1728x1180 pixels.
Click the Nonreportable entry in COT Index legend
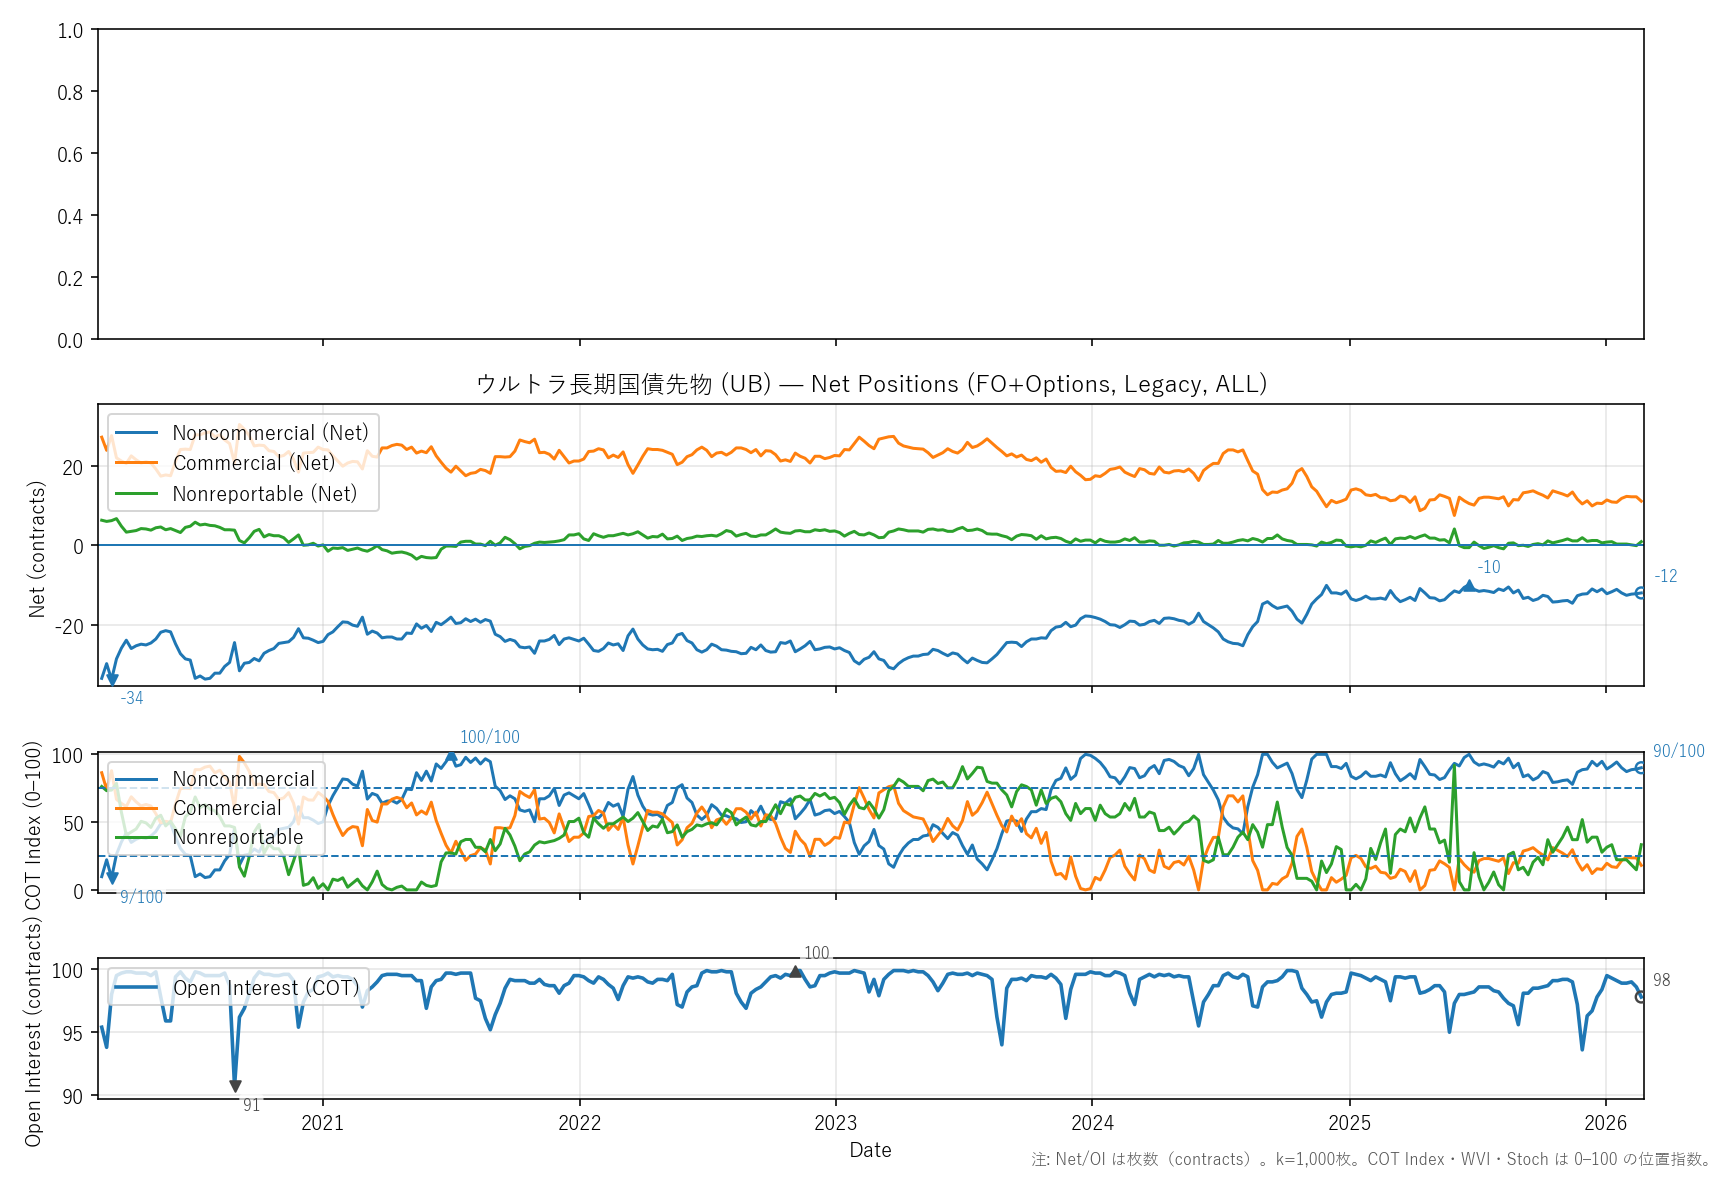(237, 837)
